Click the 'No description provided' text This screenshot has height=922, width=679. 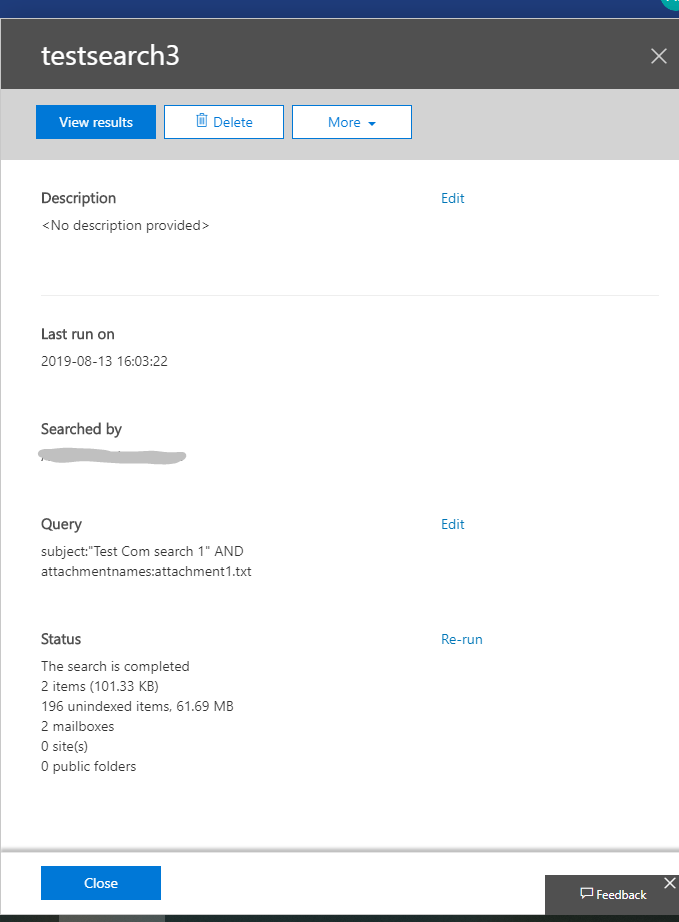tap(125, 226)
